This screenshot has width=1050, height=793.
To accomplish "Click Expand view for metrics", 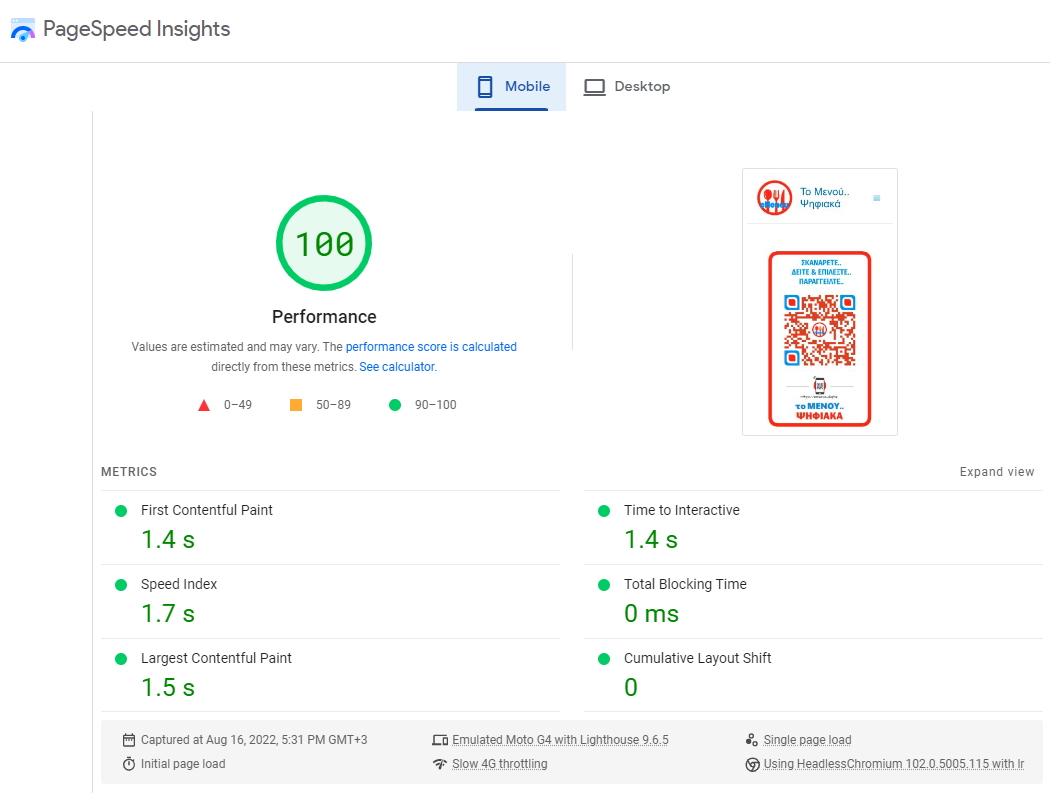I will click(996, 472).
